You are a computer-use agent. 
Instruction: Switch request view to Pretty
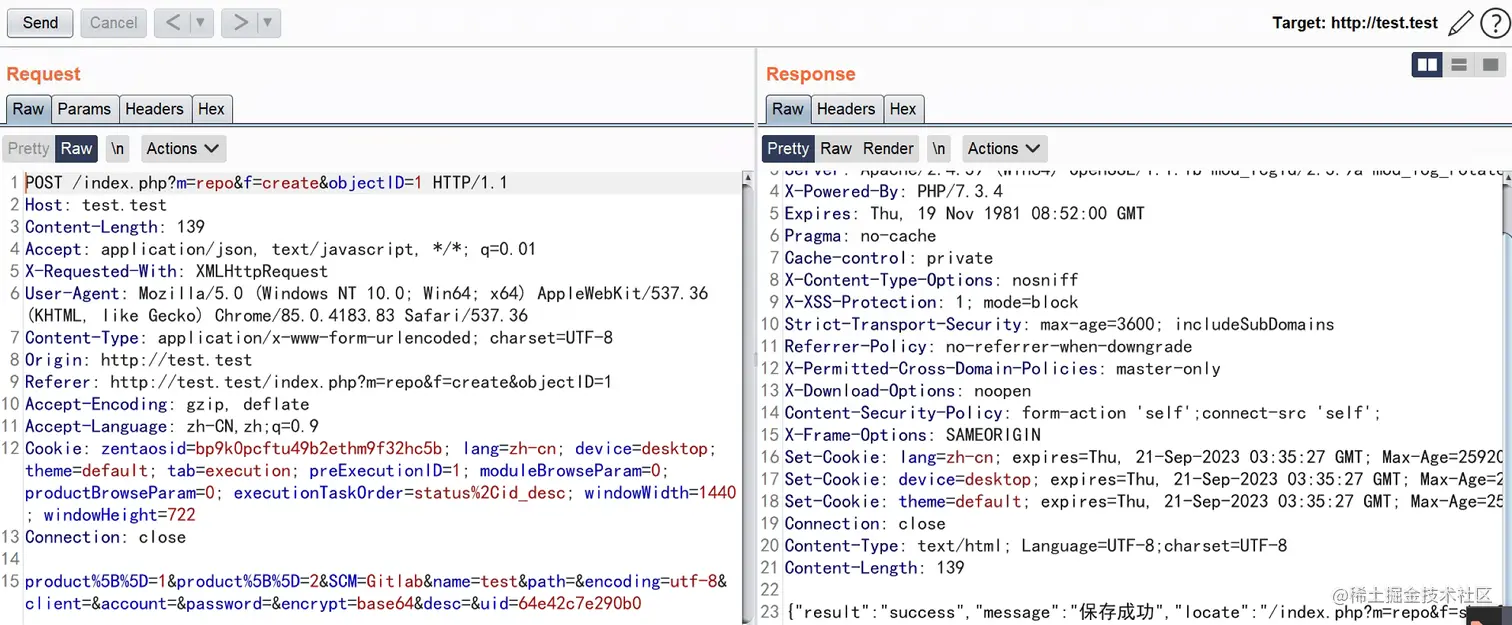28,149
